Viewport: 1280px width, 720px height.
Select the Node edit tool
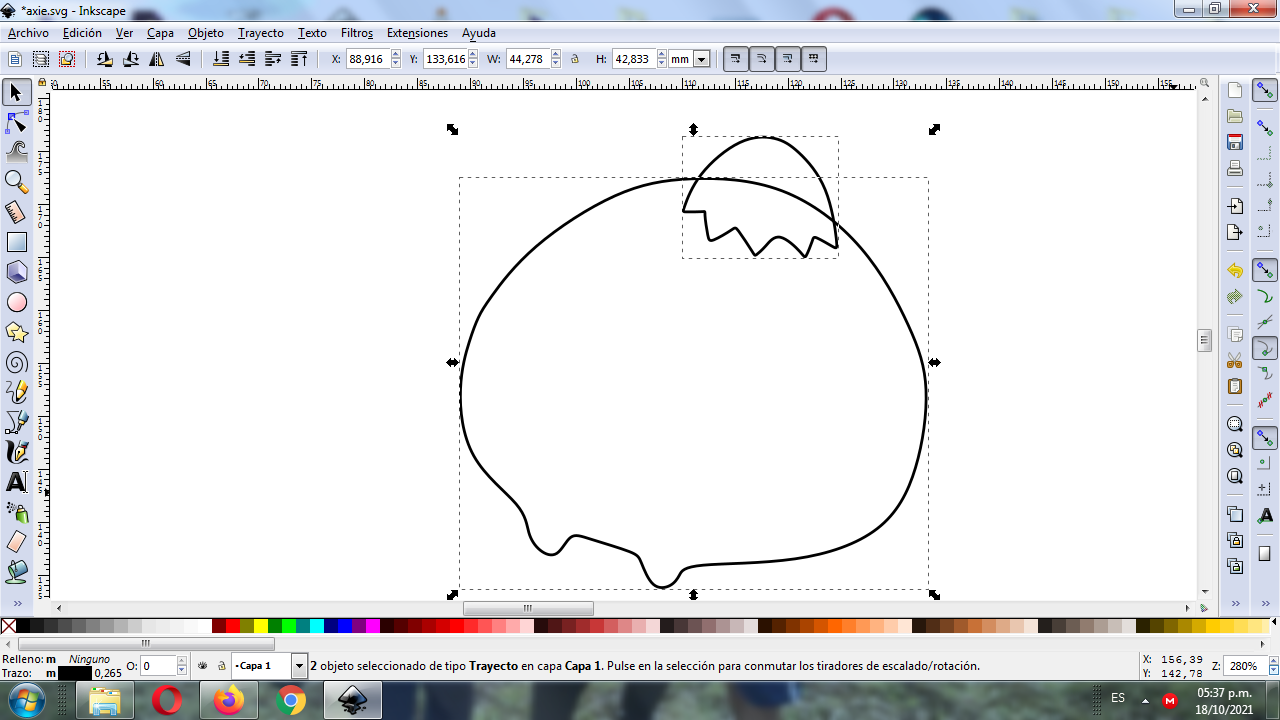point(16,123)
